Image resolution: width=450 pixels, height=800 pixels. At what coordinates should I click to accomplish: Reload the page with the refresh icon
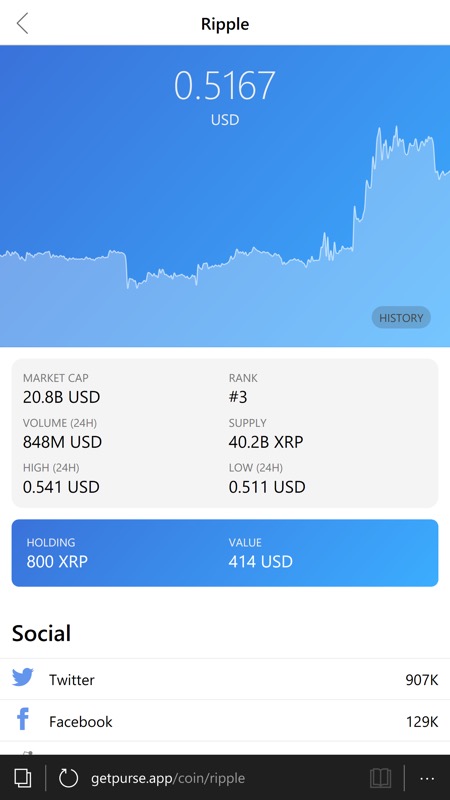(x=68, y=778)
